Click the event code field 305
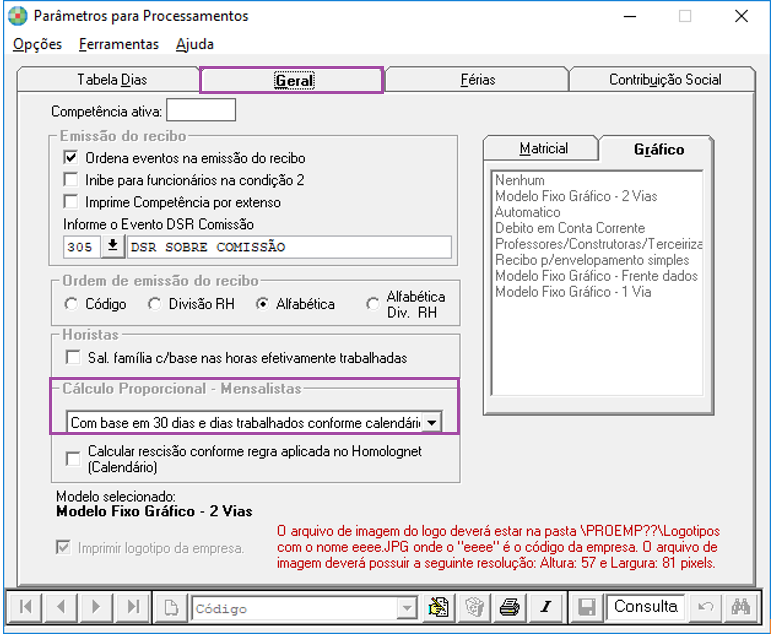 (82, 247)
